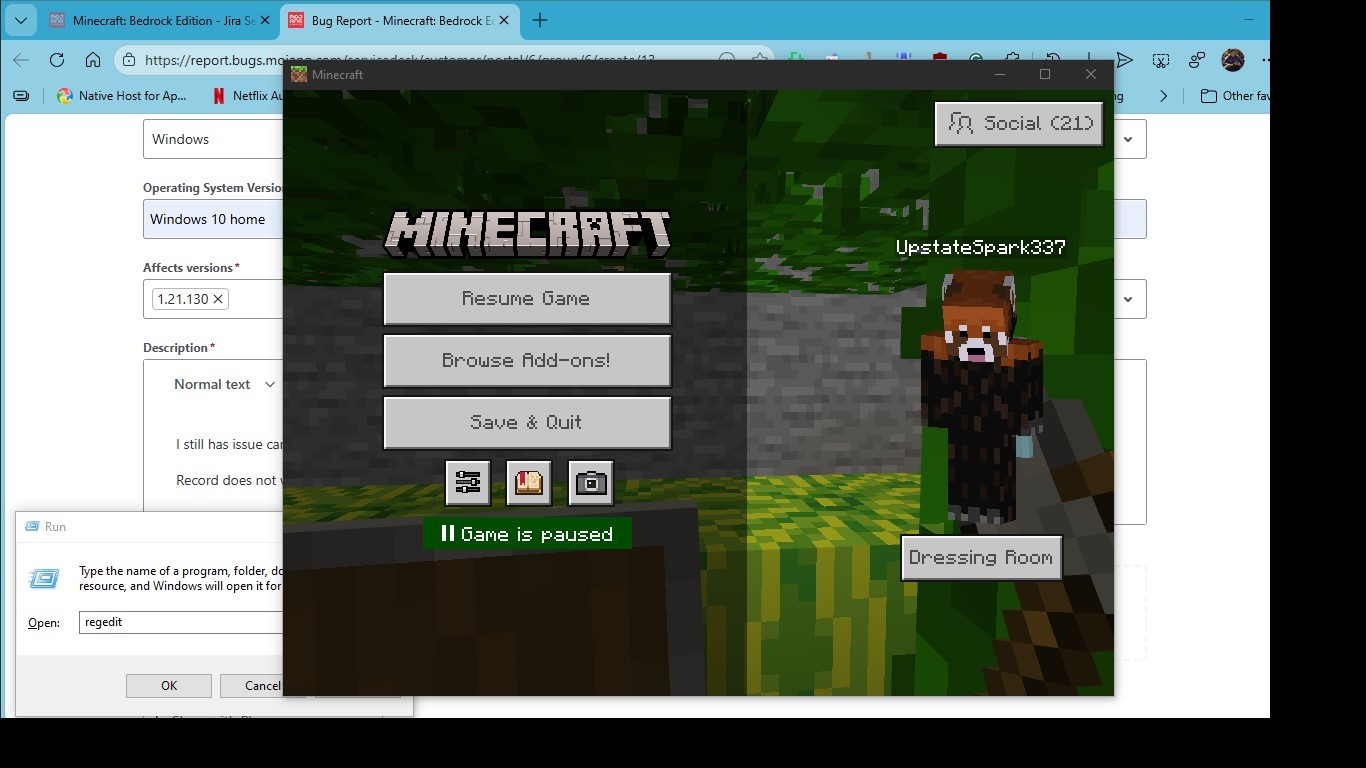Click the UpstateSpark337 player name
1366x768 pixels.
(981, 247)
